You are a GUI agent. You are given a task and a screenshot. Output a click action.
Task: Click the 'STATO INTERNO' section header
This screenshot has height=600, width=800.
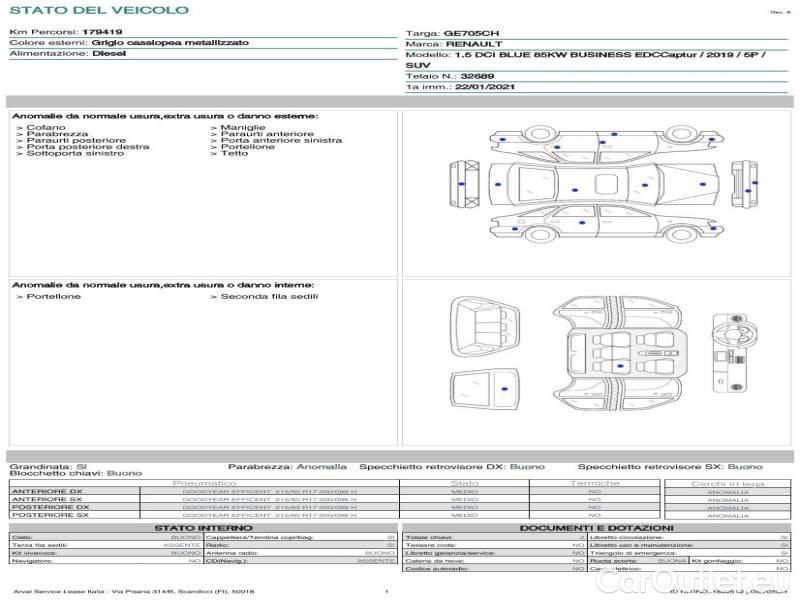pyautogui.click(x=204, y=528)
